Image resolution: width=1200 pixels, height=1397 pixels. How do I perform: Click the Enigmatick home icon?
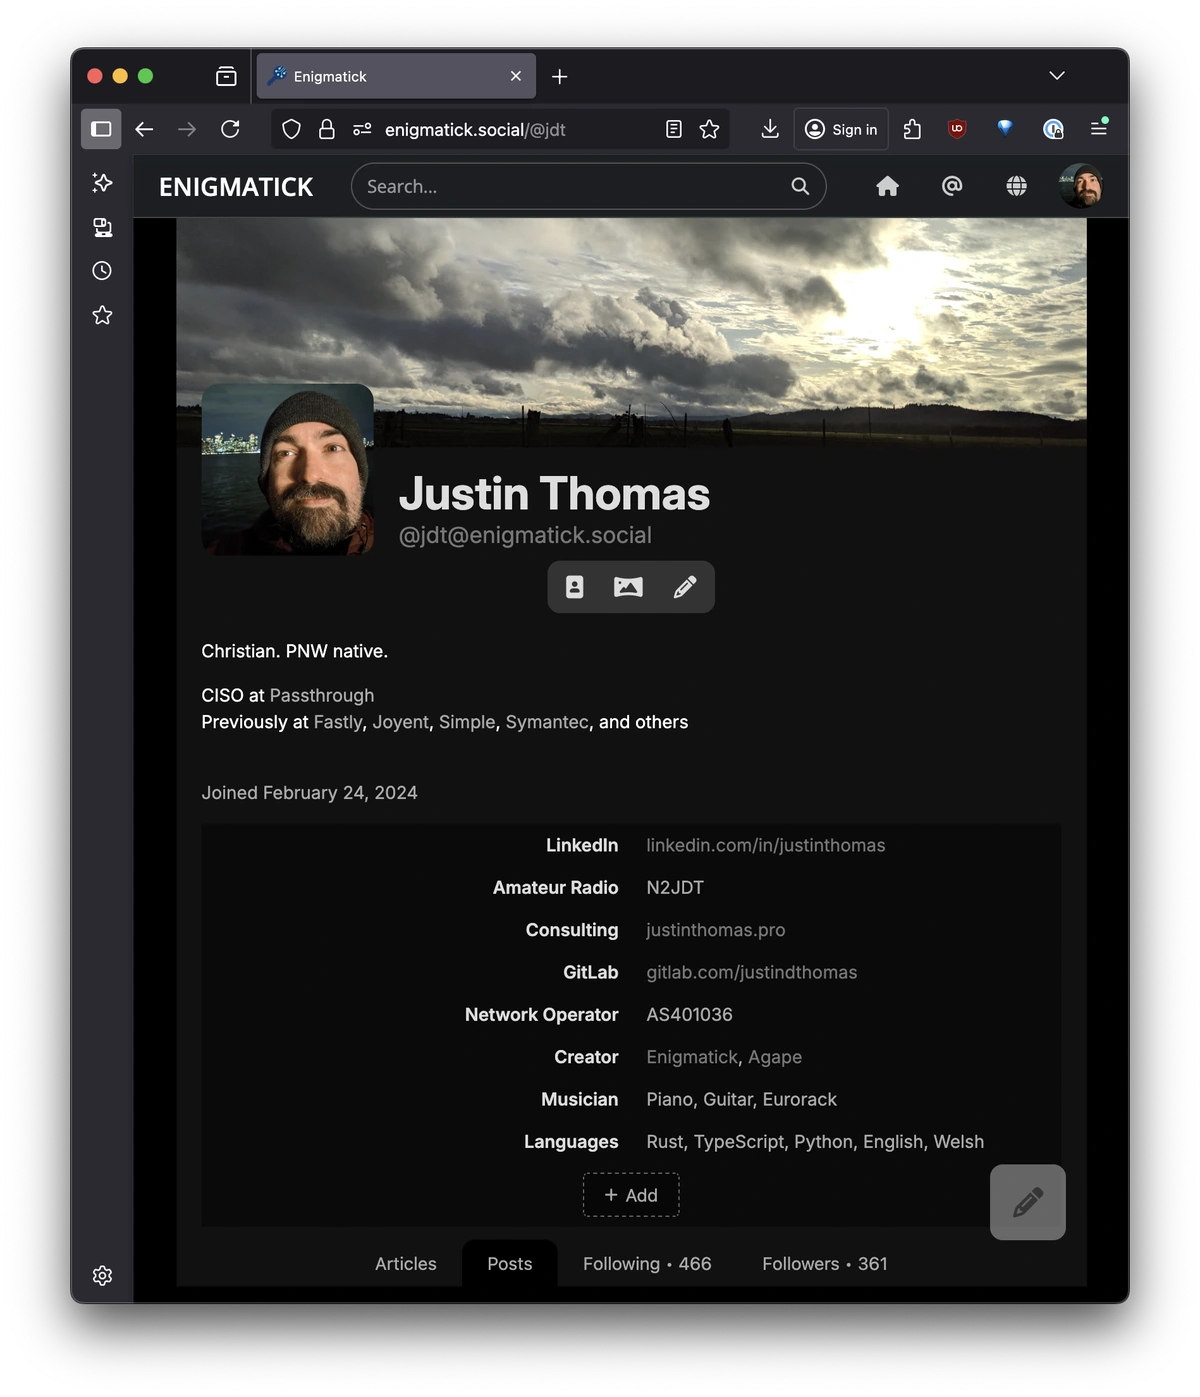(x=887, y=186)
